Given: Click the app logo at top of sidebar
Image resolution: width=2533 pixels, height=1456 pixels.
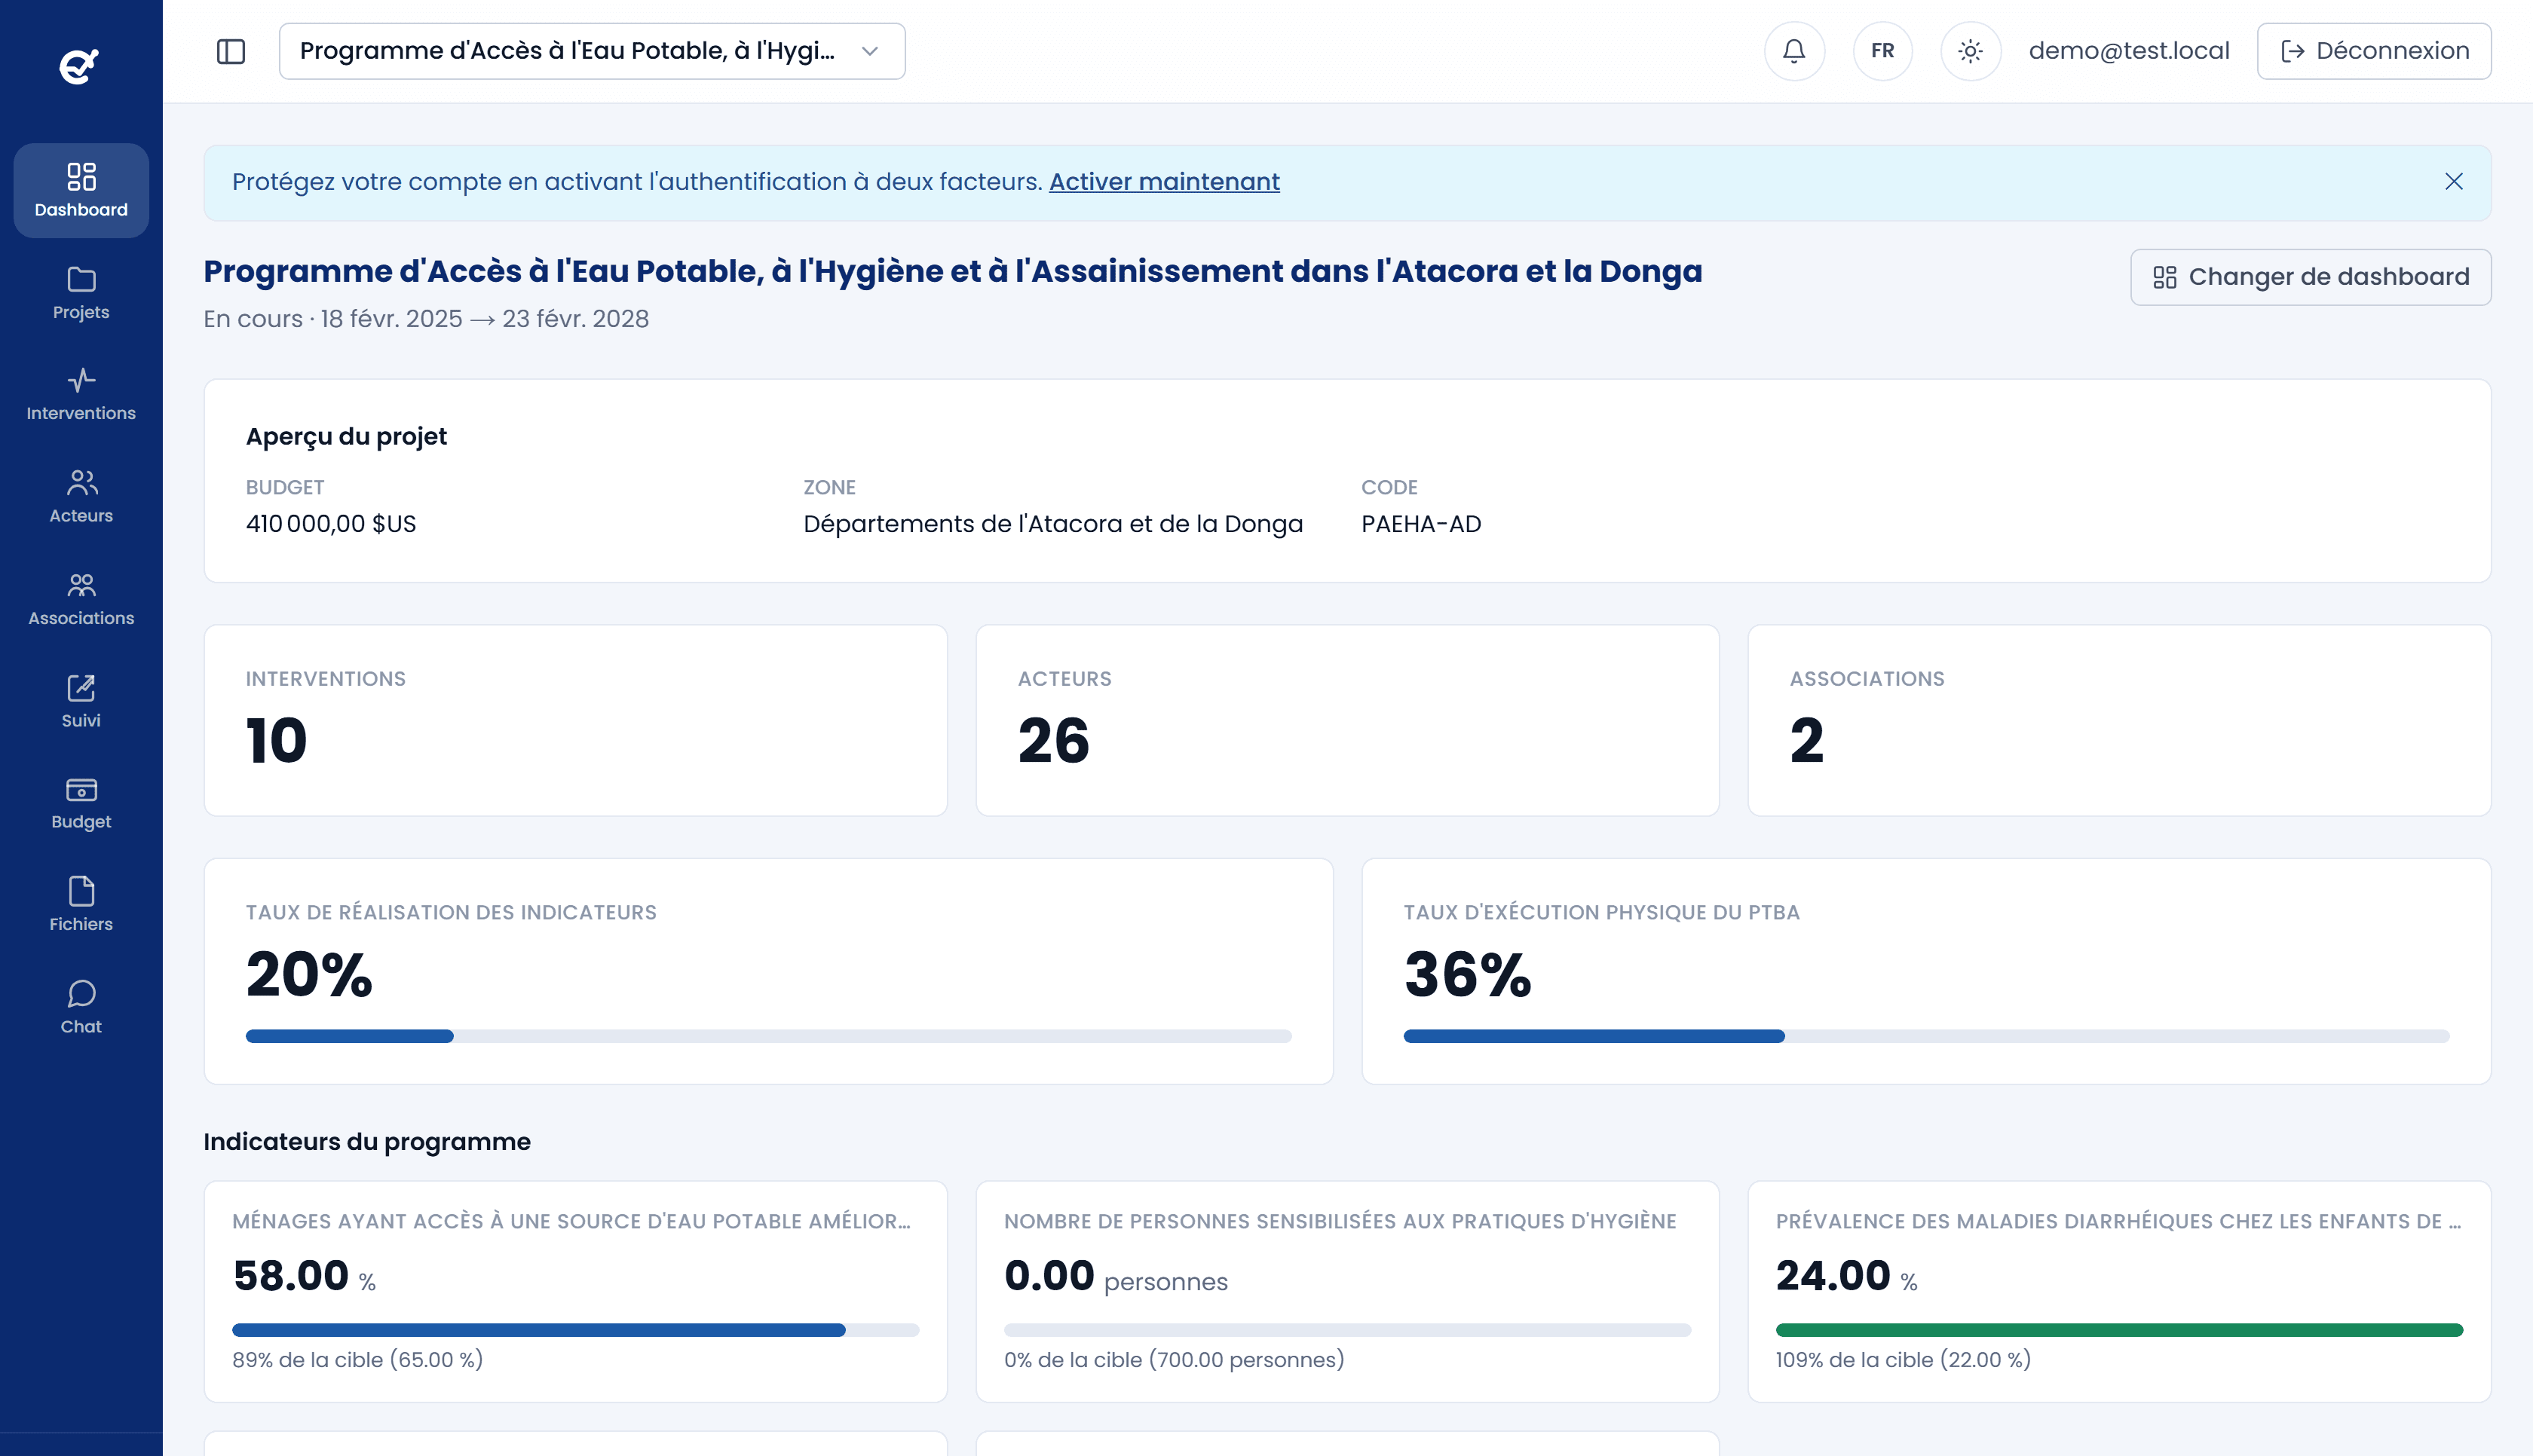Looking at the screenshot, I should 79,66.
